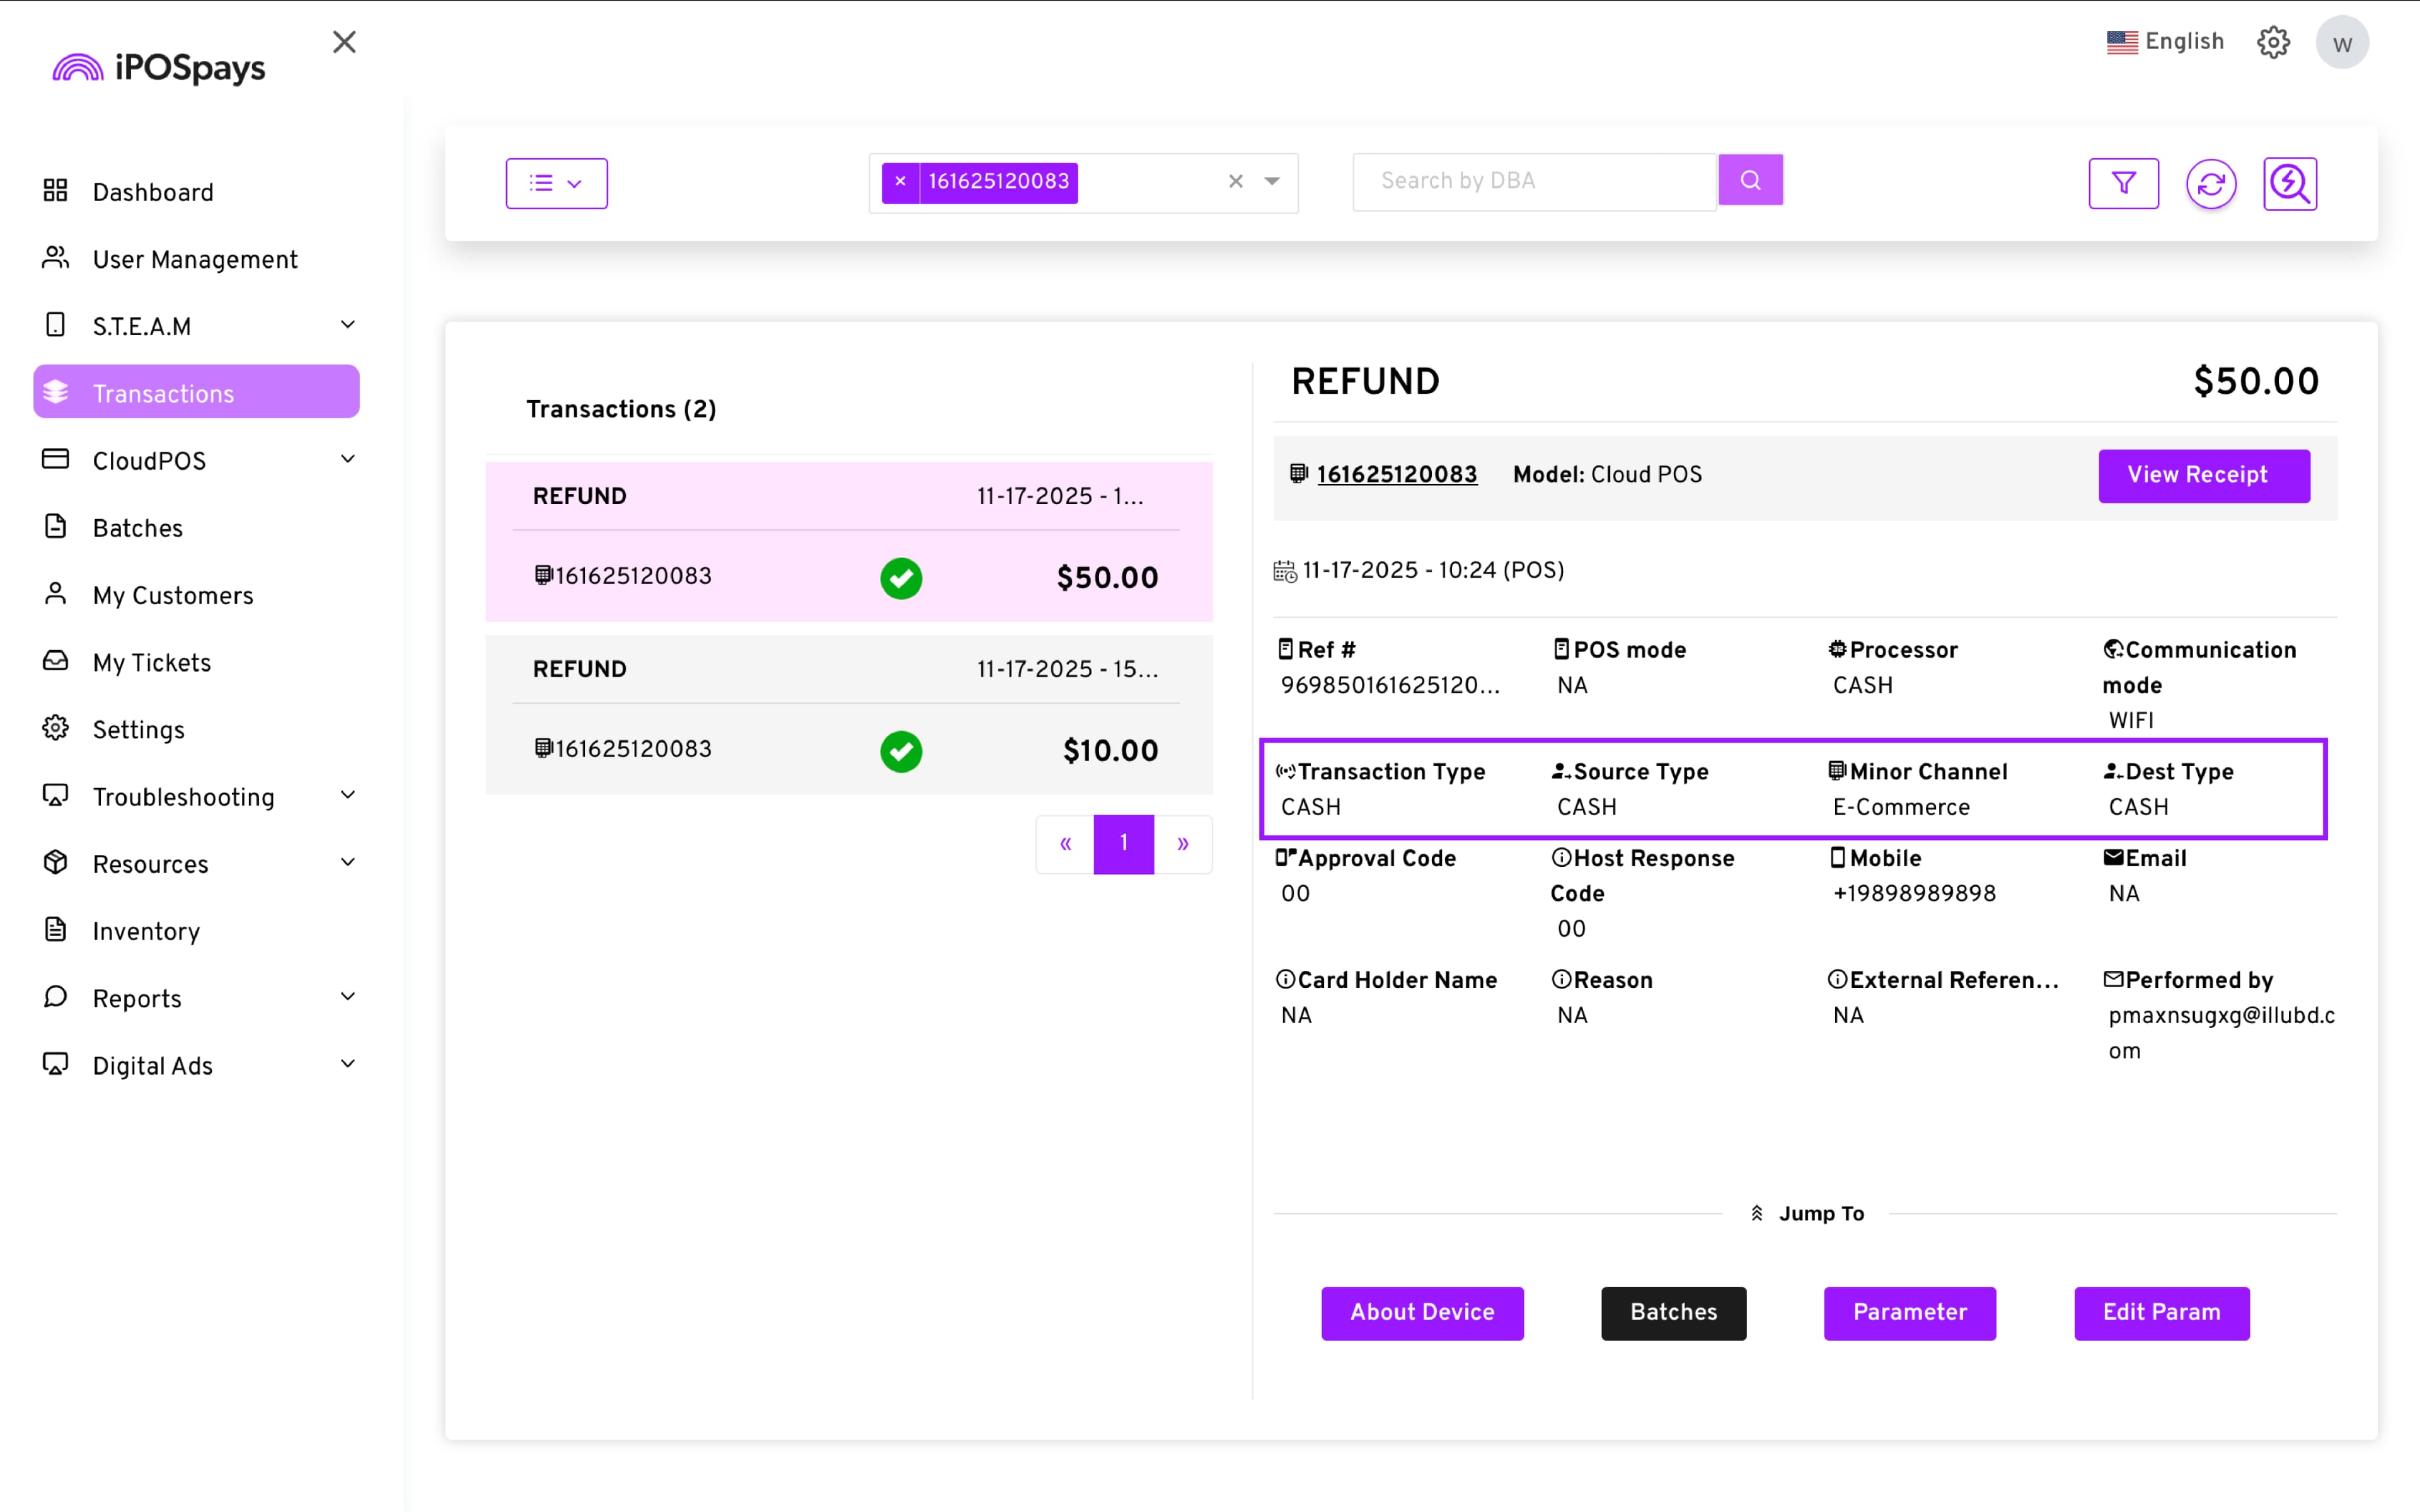Viewport: 2420px width, 1512px height.
Task: Open the list view dropdown
Action: pyautogui.click(x=556, y=183)
